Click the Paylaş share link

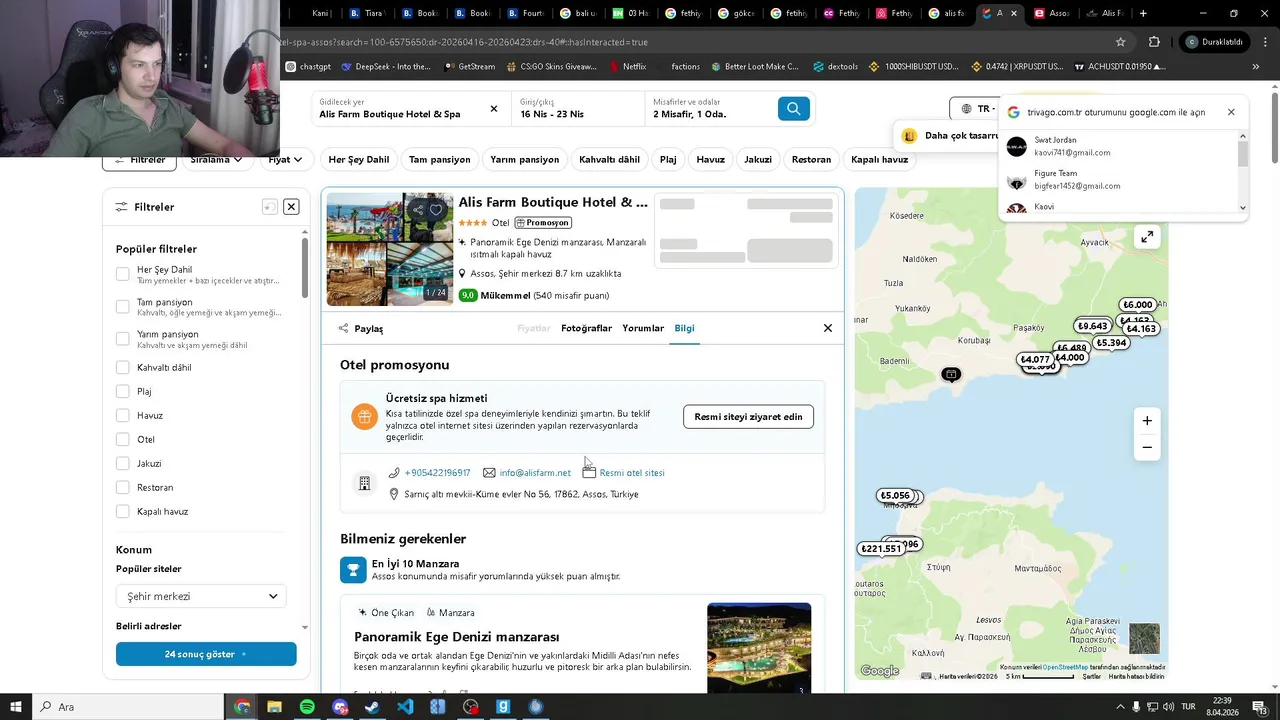(x=361, y=328)
